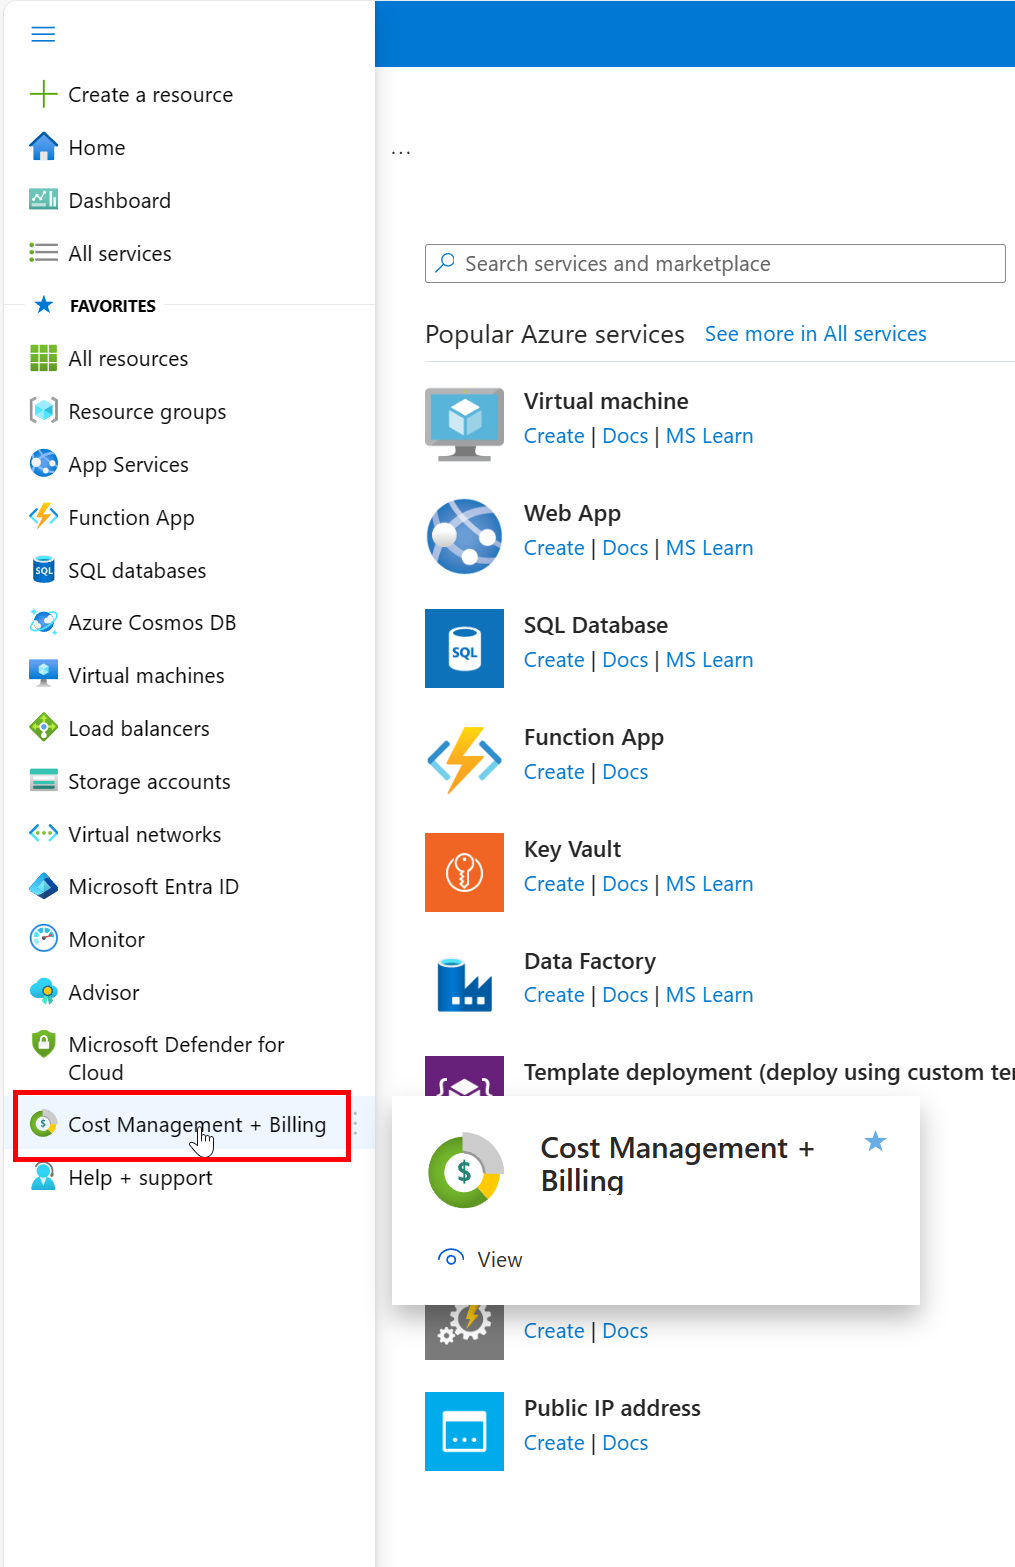
Task: Click the App Services globe icon in sidebar
Action: tap(43, 464)
